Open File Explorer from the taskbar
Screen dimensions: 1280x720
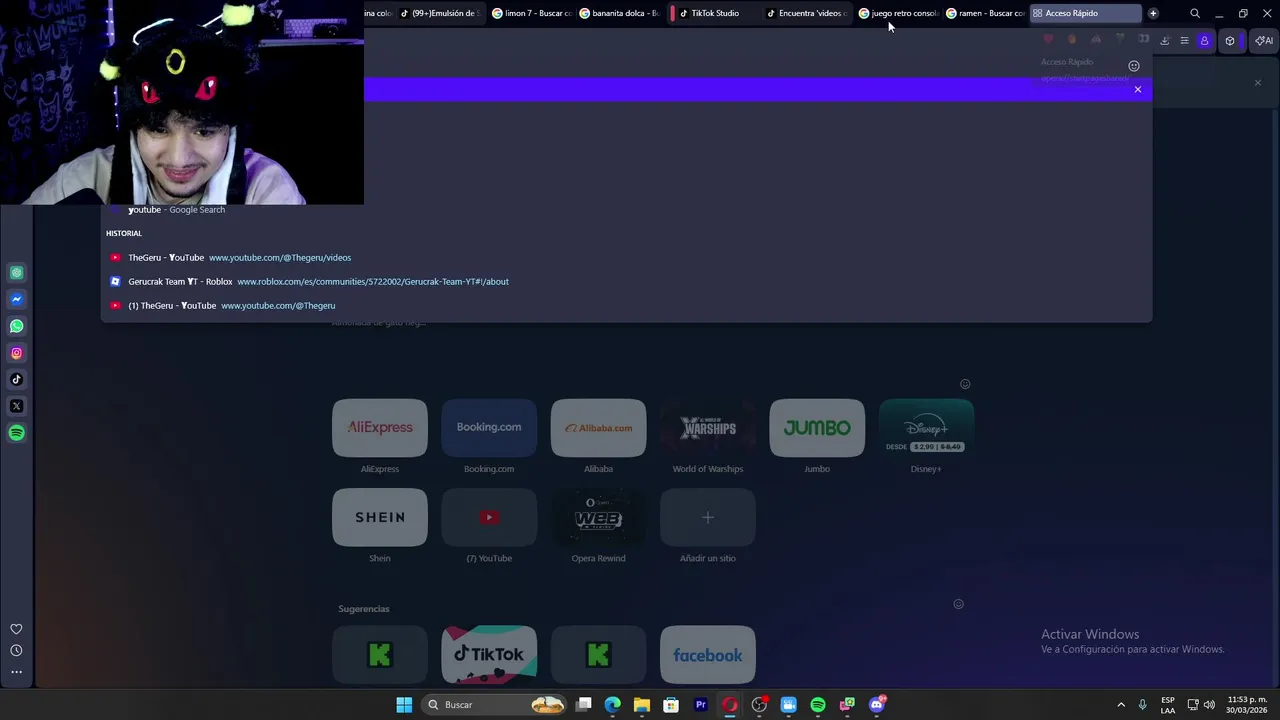coord(642,705)
